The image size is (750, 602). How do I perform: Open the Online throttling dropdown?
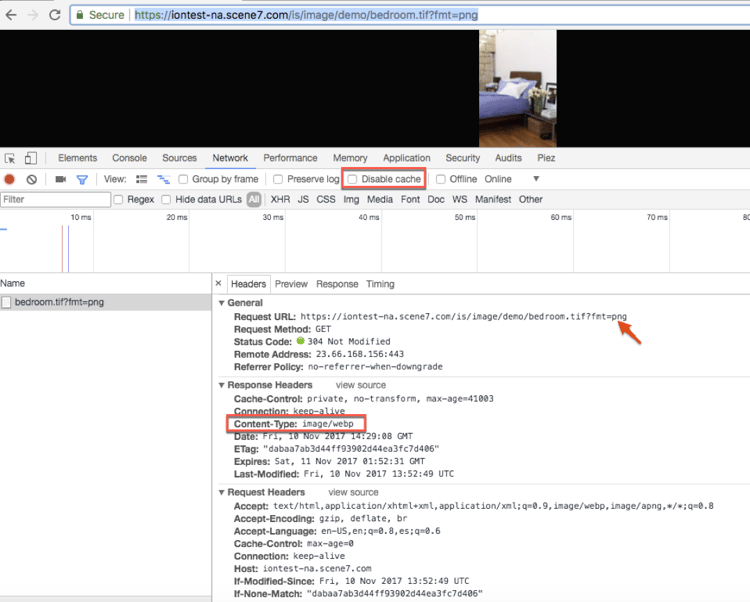512,179
